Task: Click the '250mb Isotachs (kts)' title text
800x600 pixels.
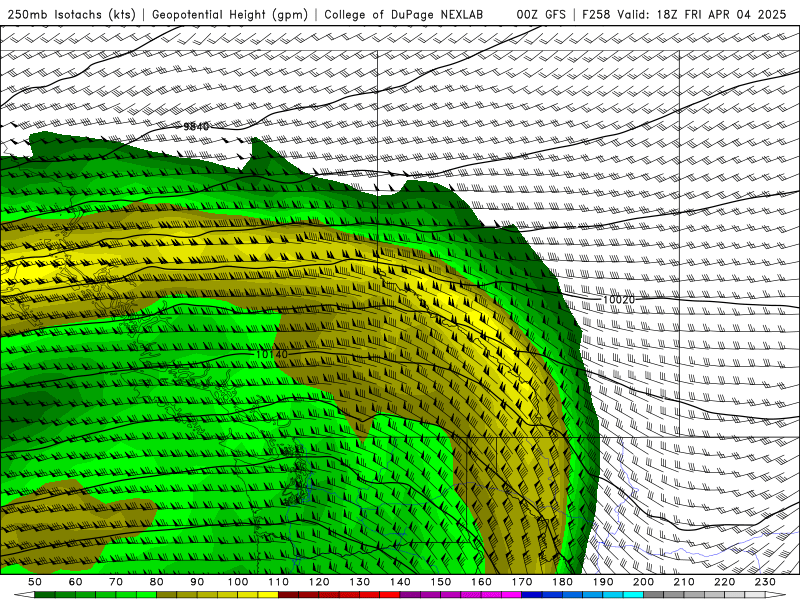Action: point(72,15)
